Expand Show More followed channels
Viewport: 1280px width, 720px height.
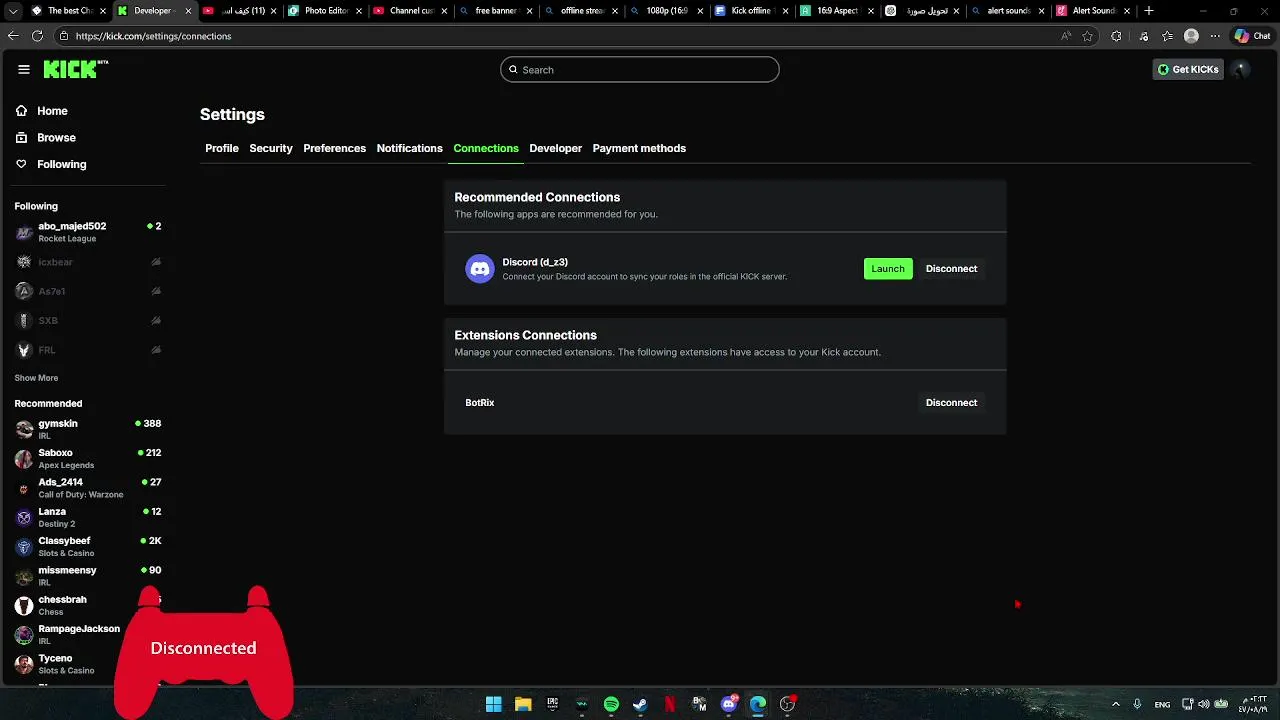coord(36,378)
